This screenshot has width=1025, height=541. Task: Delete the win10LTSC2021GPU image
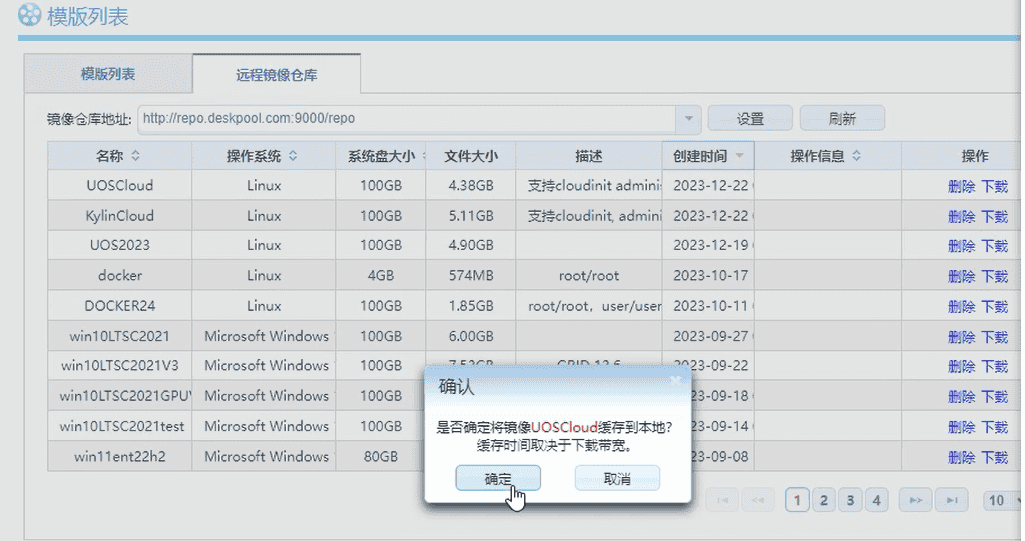[x=962, y=396]
